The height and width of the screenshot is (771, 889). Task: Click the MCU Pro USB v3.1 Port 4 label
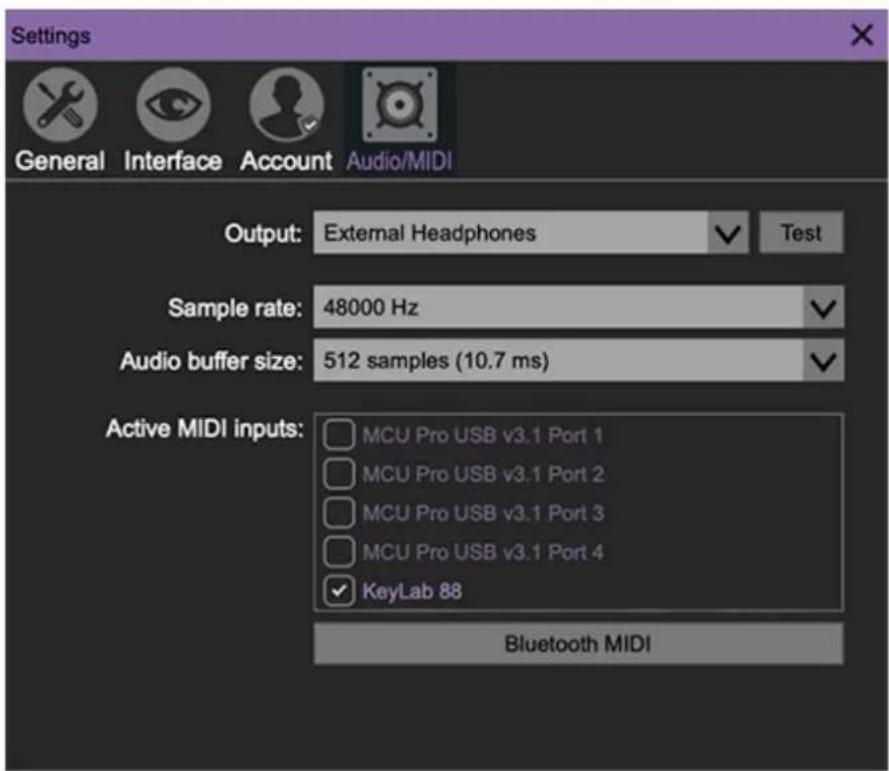tap(483, 552)
